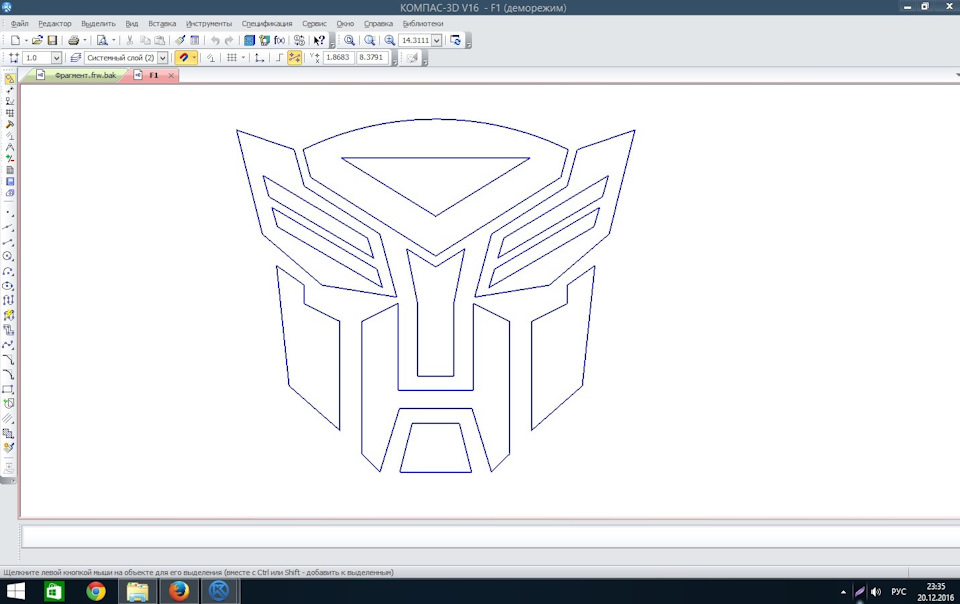Open the Выделить menu
Screen dimensions: 960x604
click(98, 24)
